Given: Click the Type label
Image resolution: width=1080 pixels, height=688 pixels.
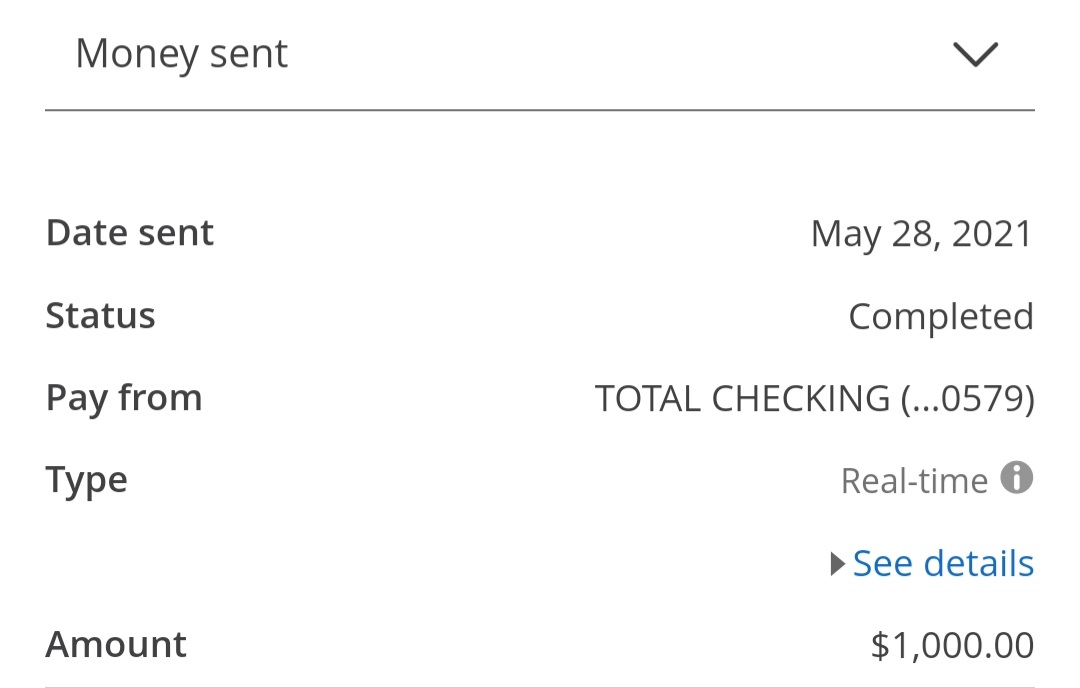Looking at the screenshot, I should (x=87, y=481).
